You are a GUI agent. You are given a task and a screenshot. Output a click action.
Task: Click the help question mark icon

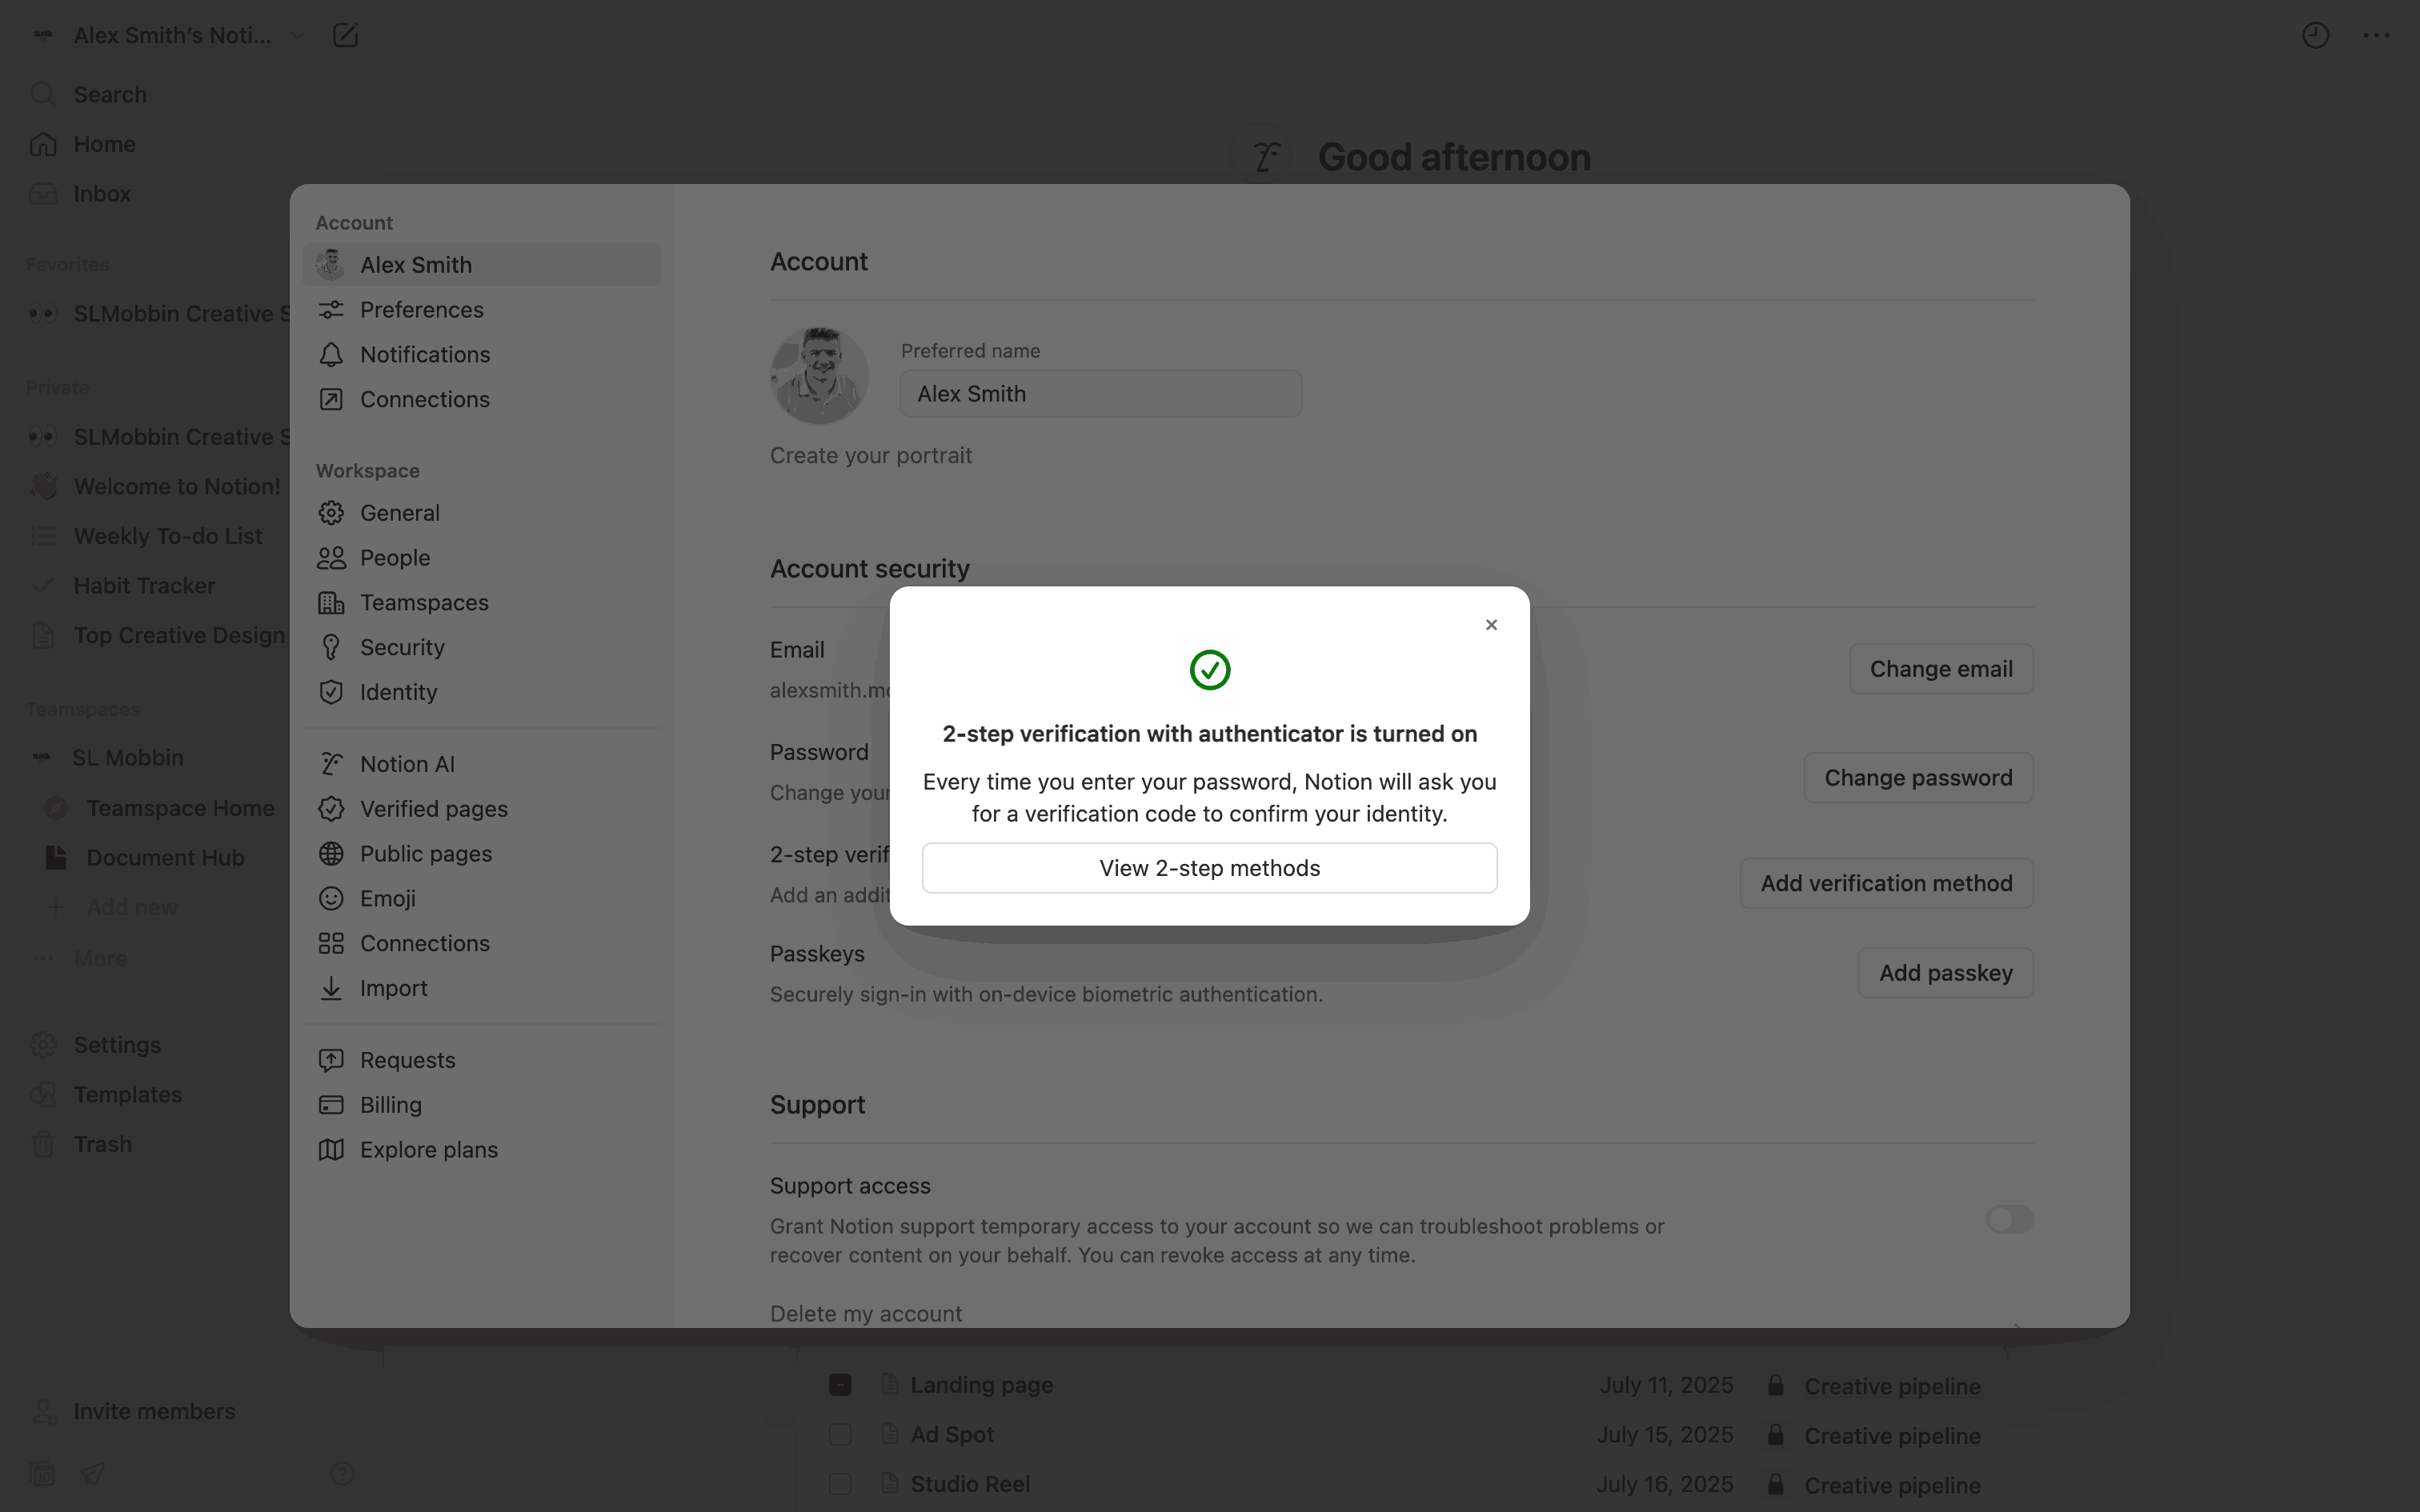click(x=342, y=1473)
